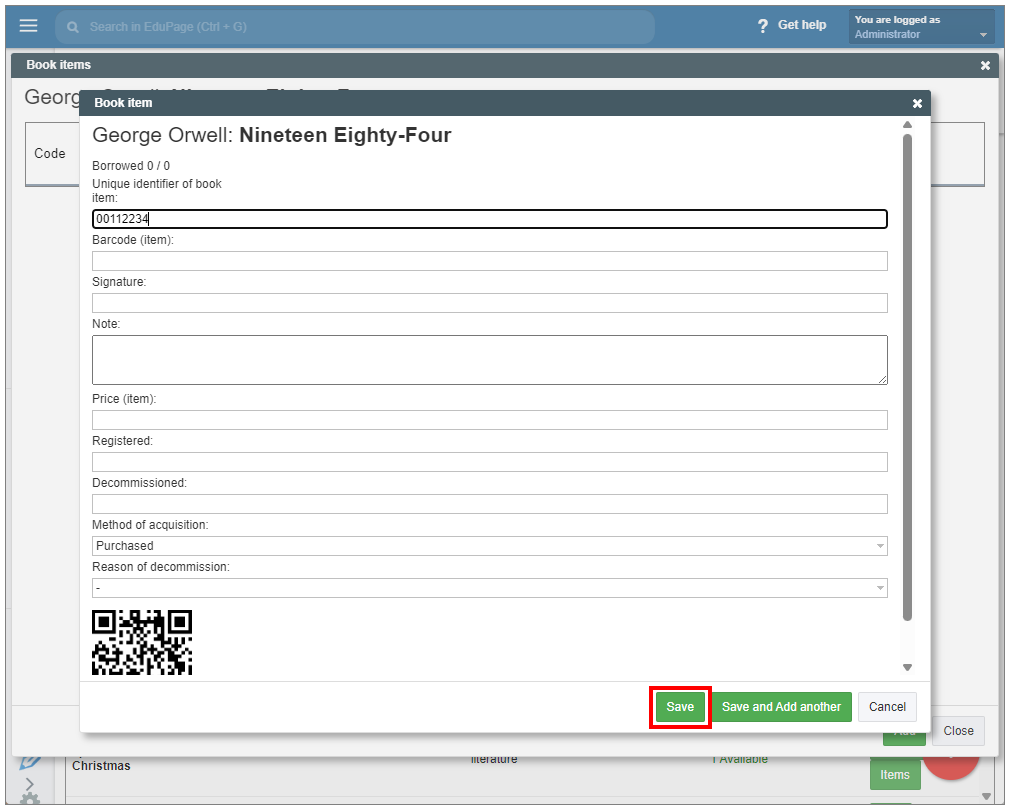This screenshot has height=810, width=1010.
Task: Open the Administrator account dropdown
Action: [x=921, y=27]
